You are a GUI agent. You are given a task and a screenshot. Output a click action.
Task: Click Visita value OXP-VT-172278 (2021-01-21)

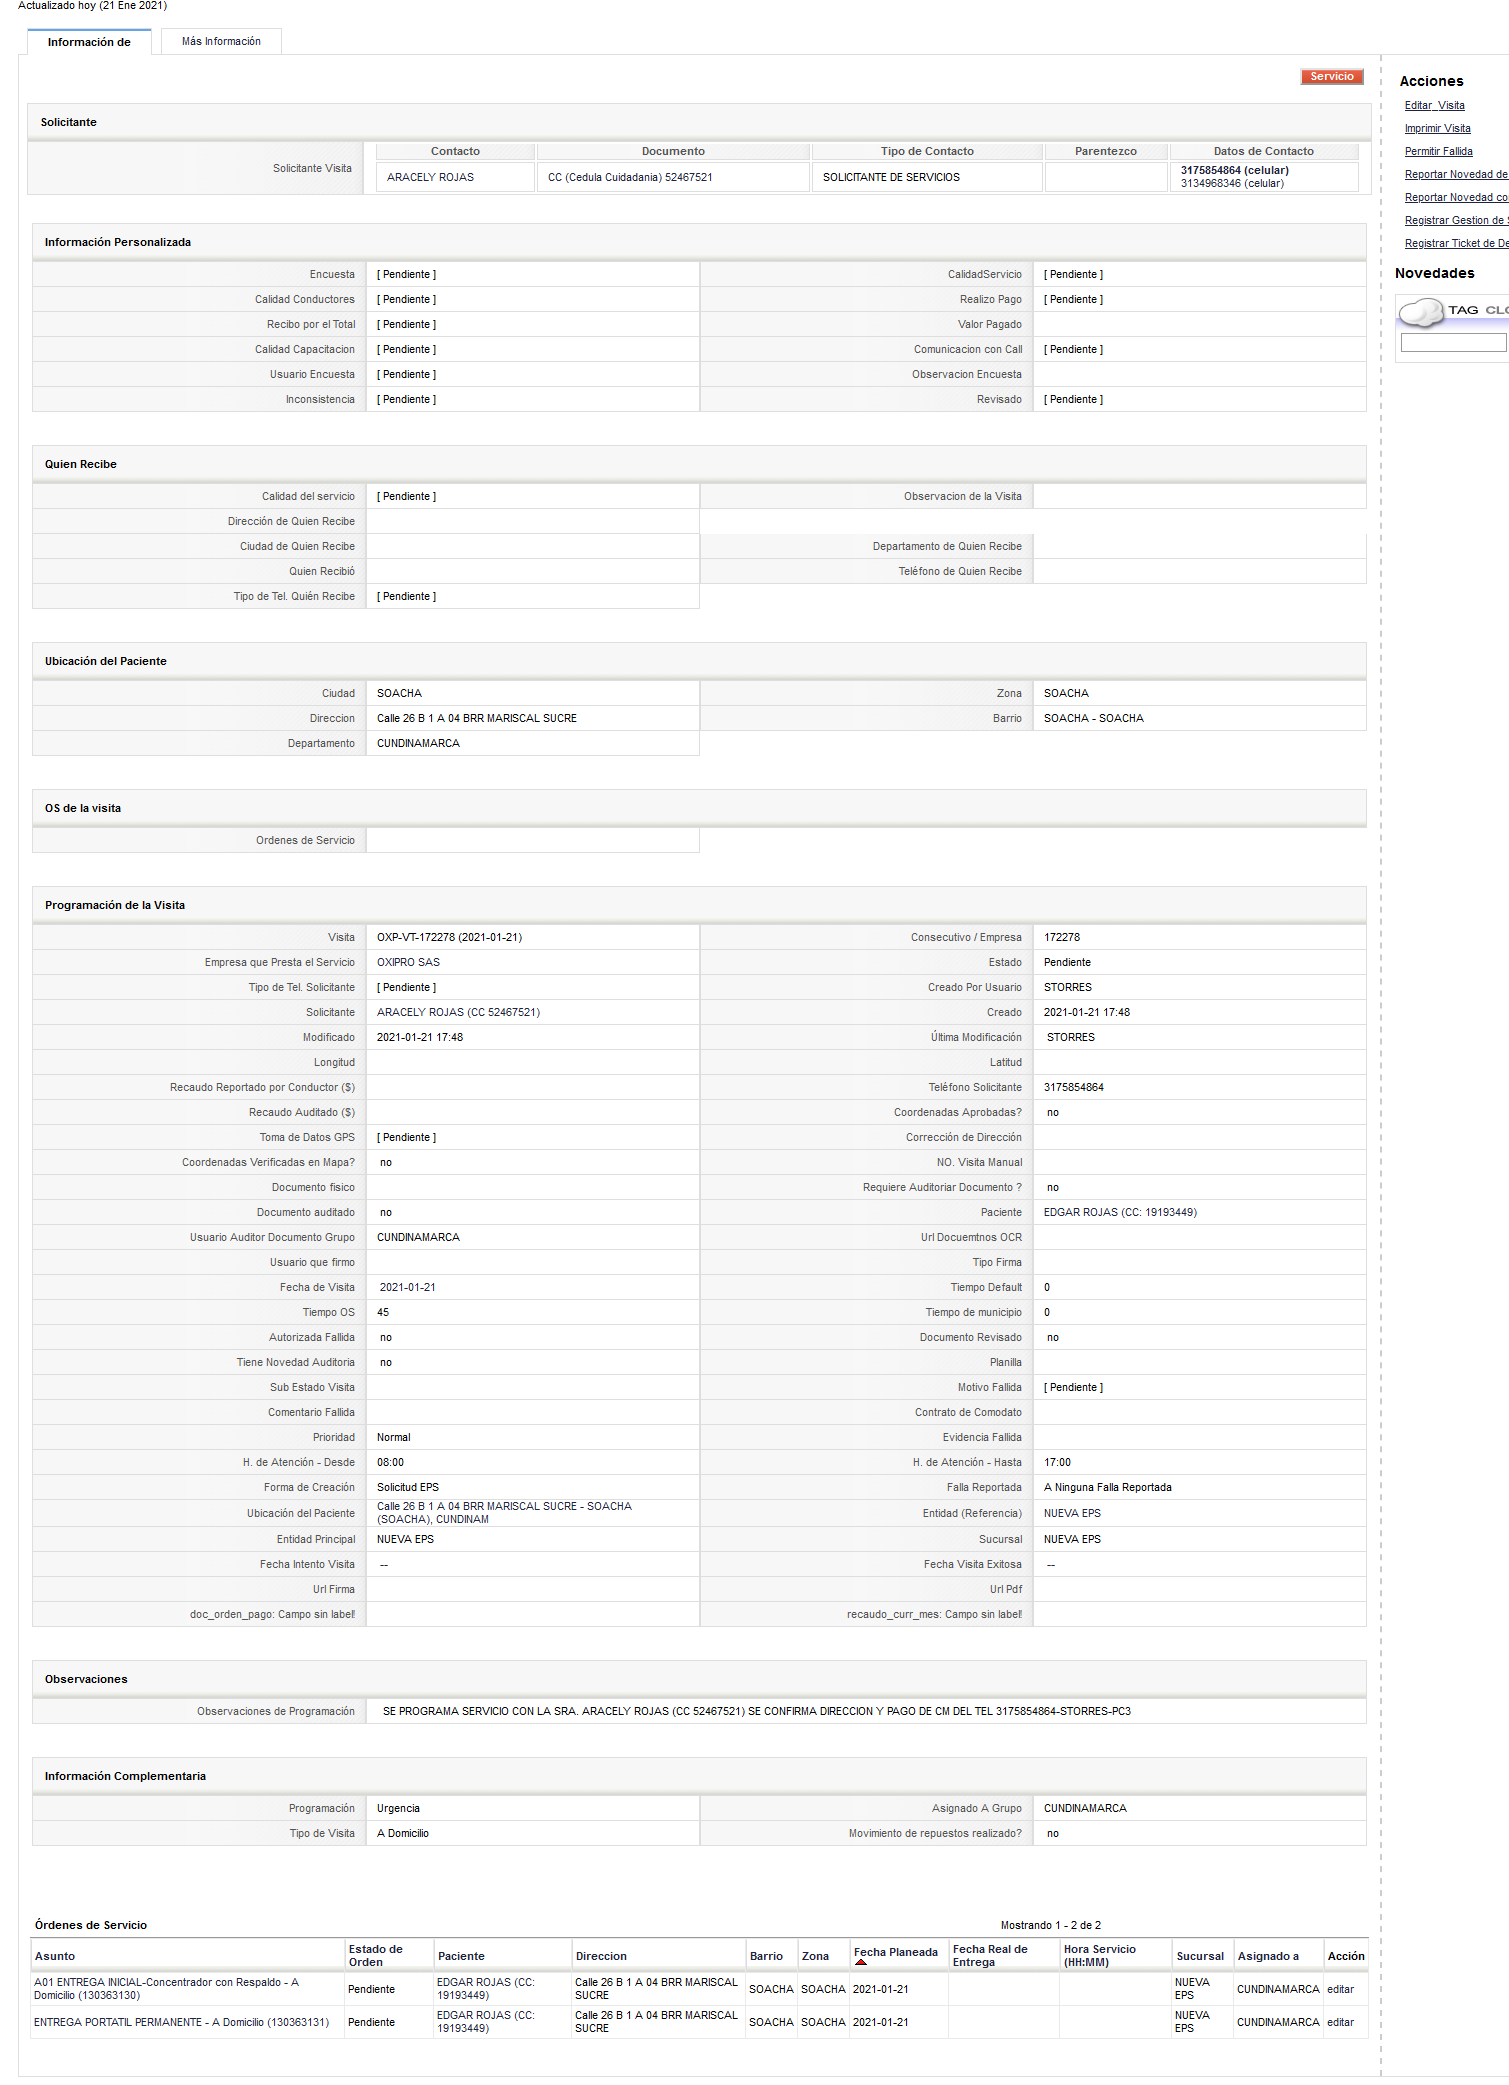[x=449, y=937]
